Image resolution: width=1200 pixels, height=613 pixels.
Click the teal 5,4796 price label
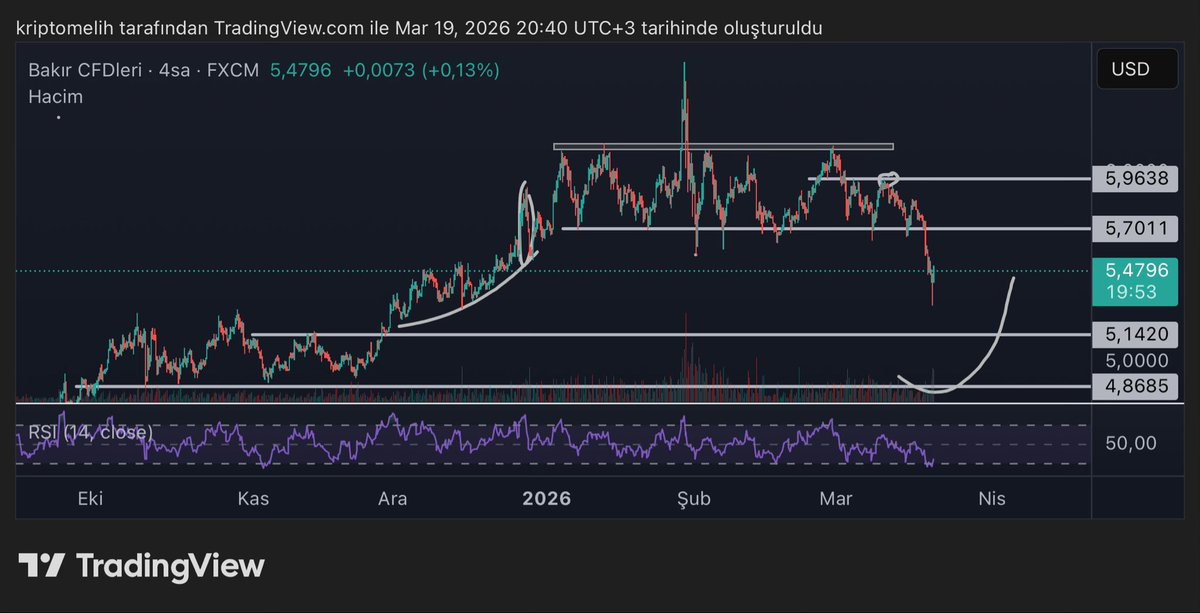(x=1137, y=270)
